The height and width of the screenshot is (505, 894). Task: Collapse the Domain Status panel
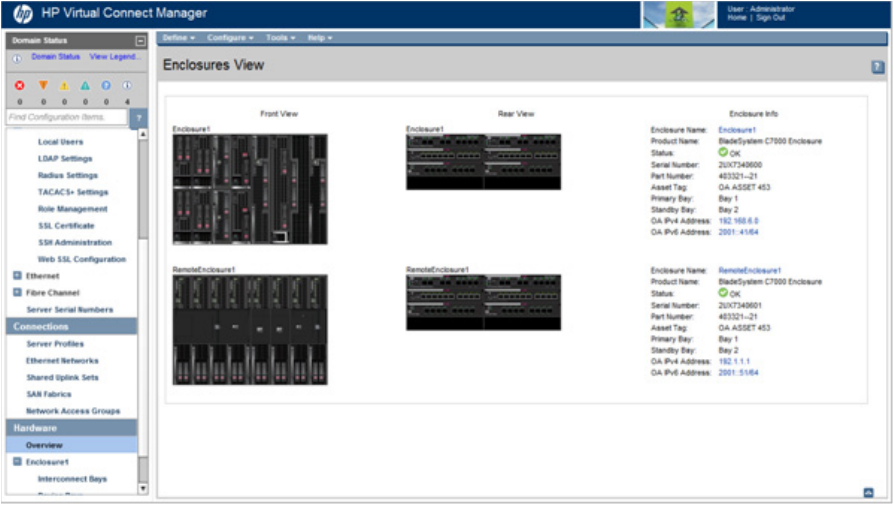(140, 40)
